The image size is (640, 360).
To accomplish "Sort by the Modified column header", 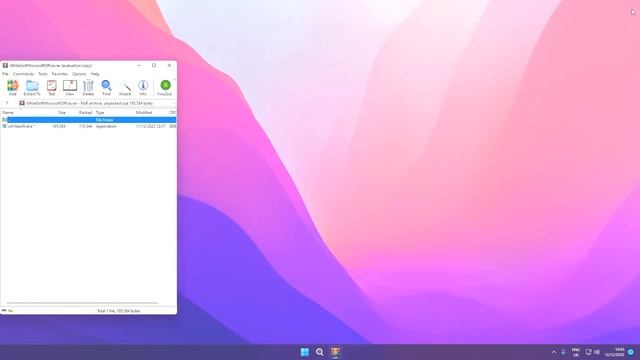I will tap(144, 113).
